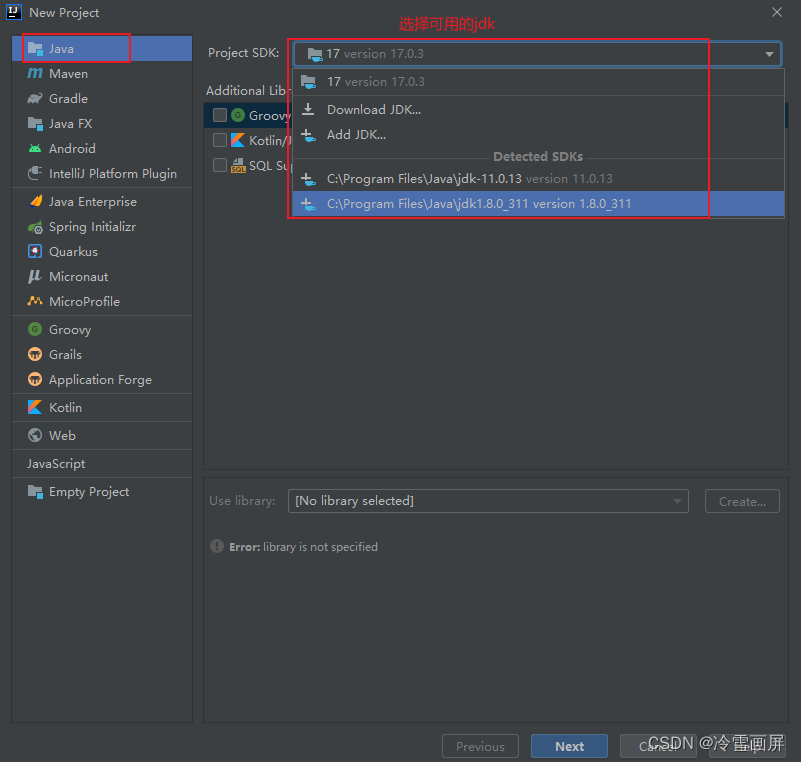Viewport: 801px width, 762px height.
Task: Enable the Groovy library checkbox
Action: coord(220,115)
